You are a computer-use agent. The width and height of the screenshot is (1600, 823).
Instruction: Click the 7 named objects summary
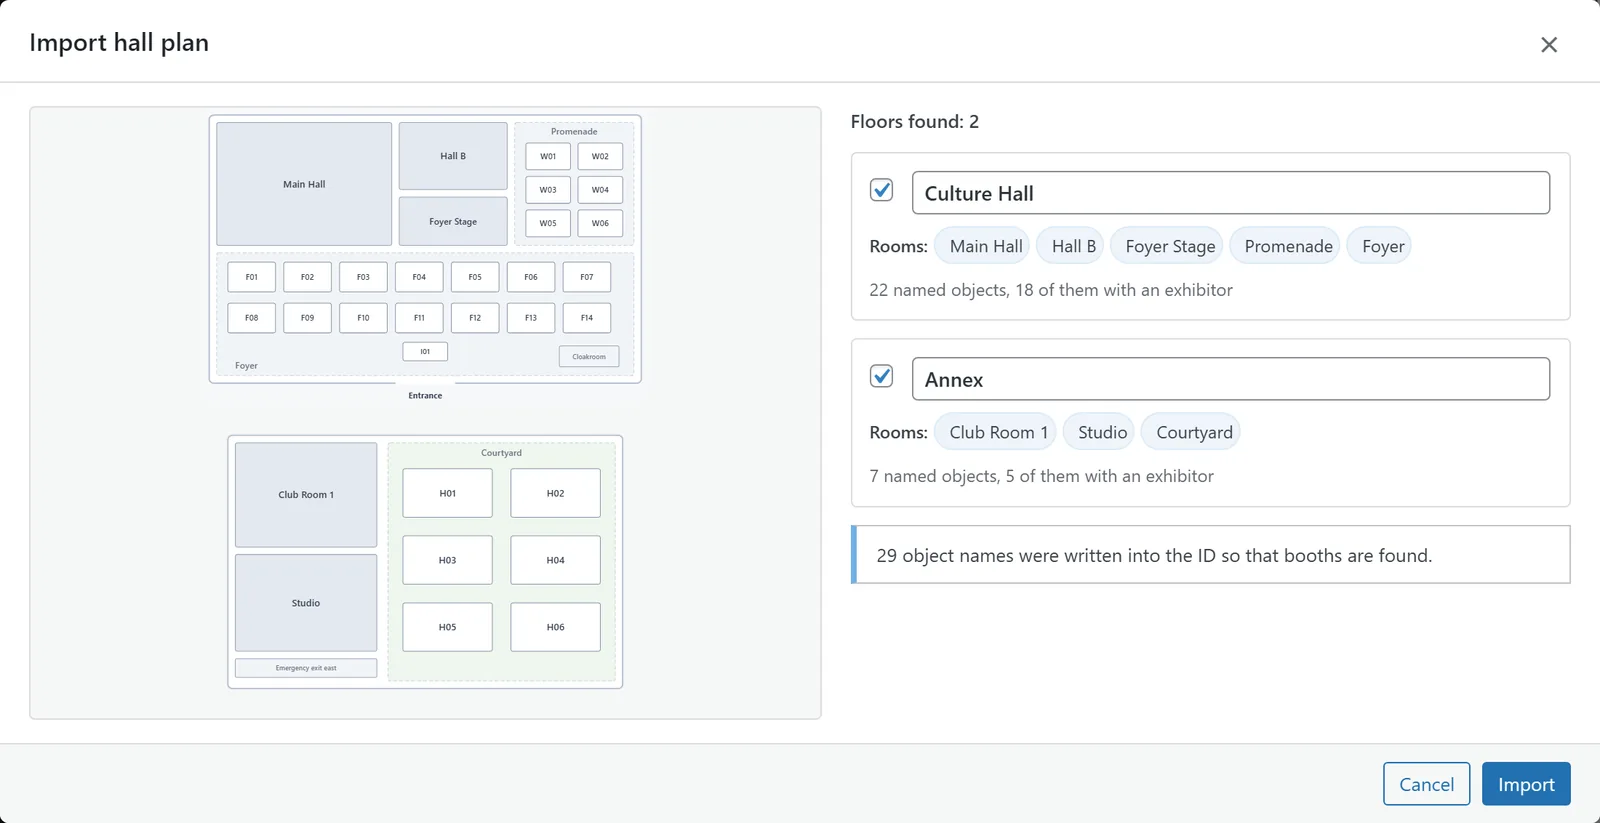1041,476
